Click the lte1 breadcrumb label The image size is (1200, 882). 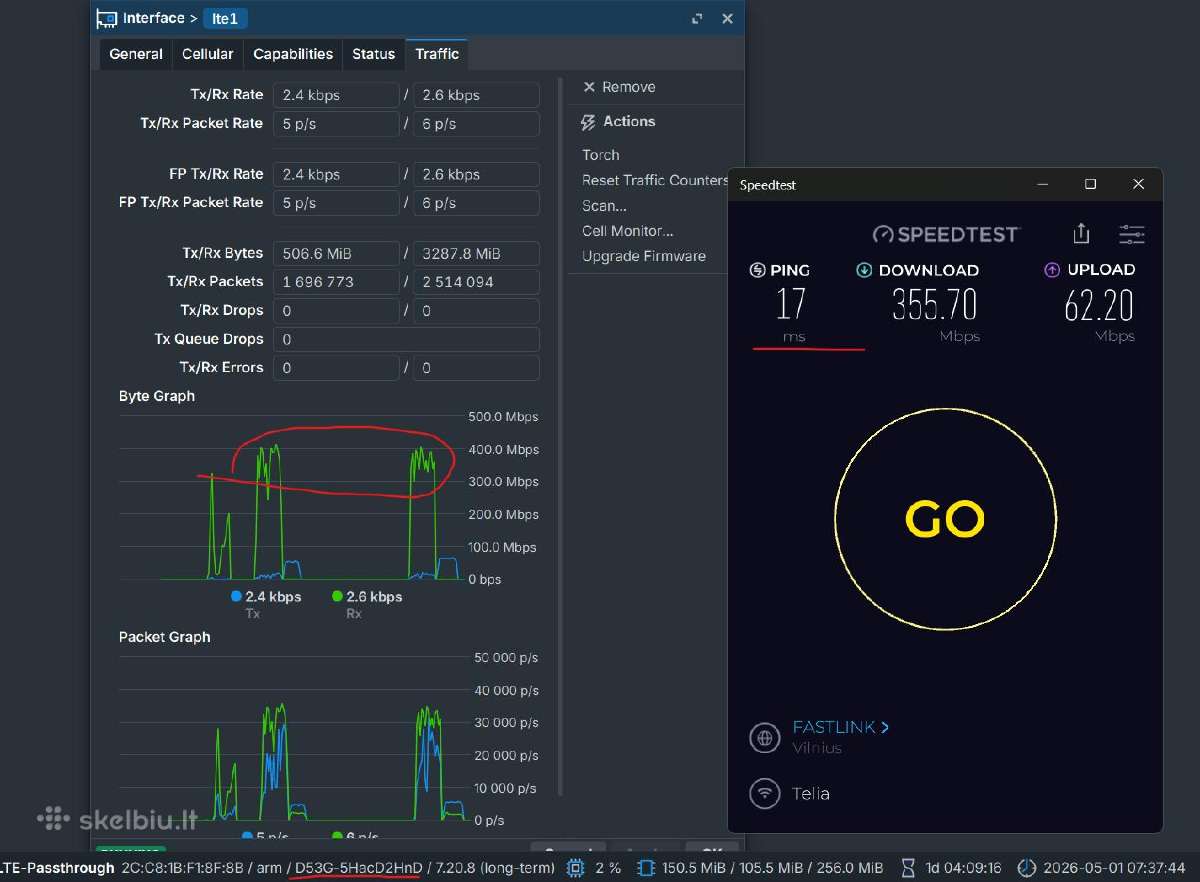pos(225,18)
